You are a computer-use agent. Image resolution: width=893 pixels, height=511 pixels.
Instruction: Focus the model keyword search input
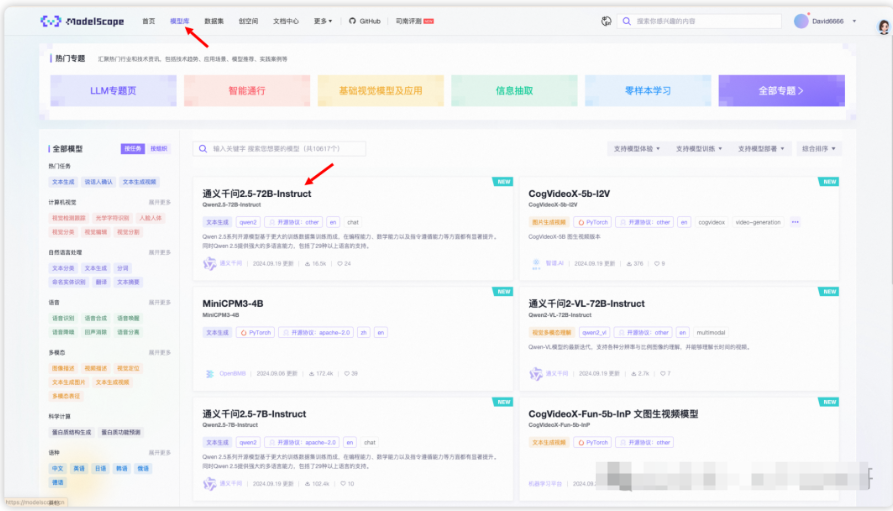point(279,149)
